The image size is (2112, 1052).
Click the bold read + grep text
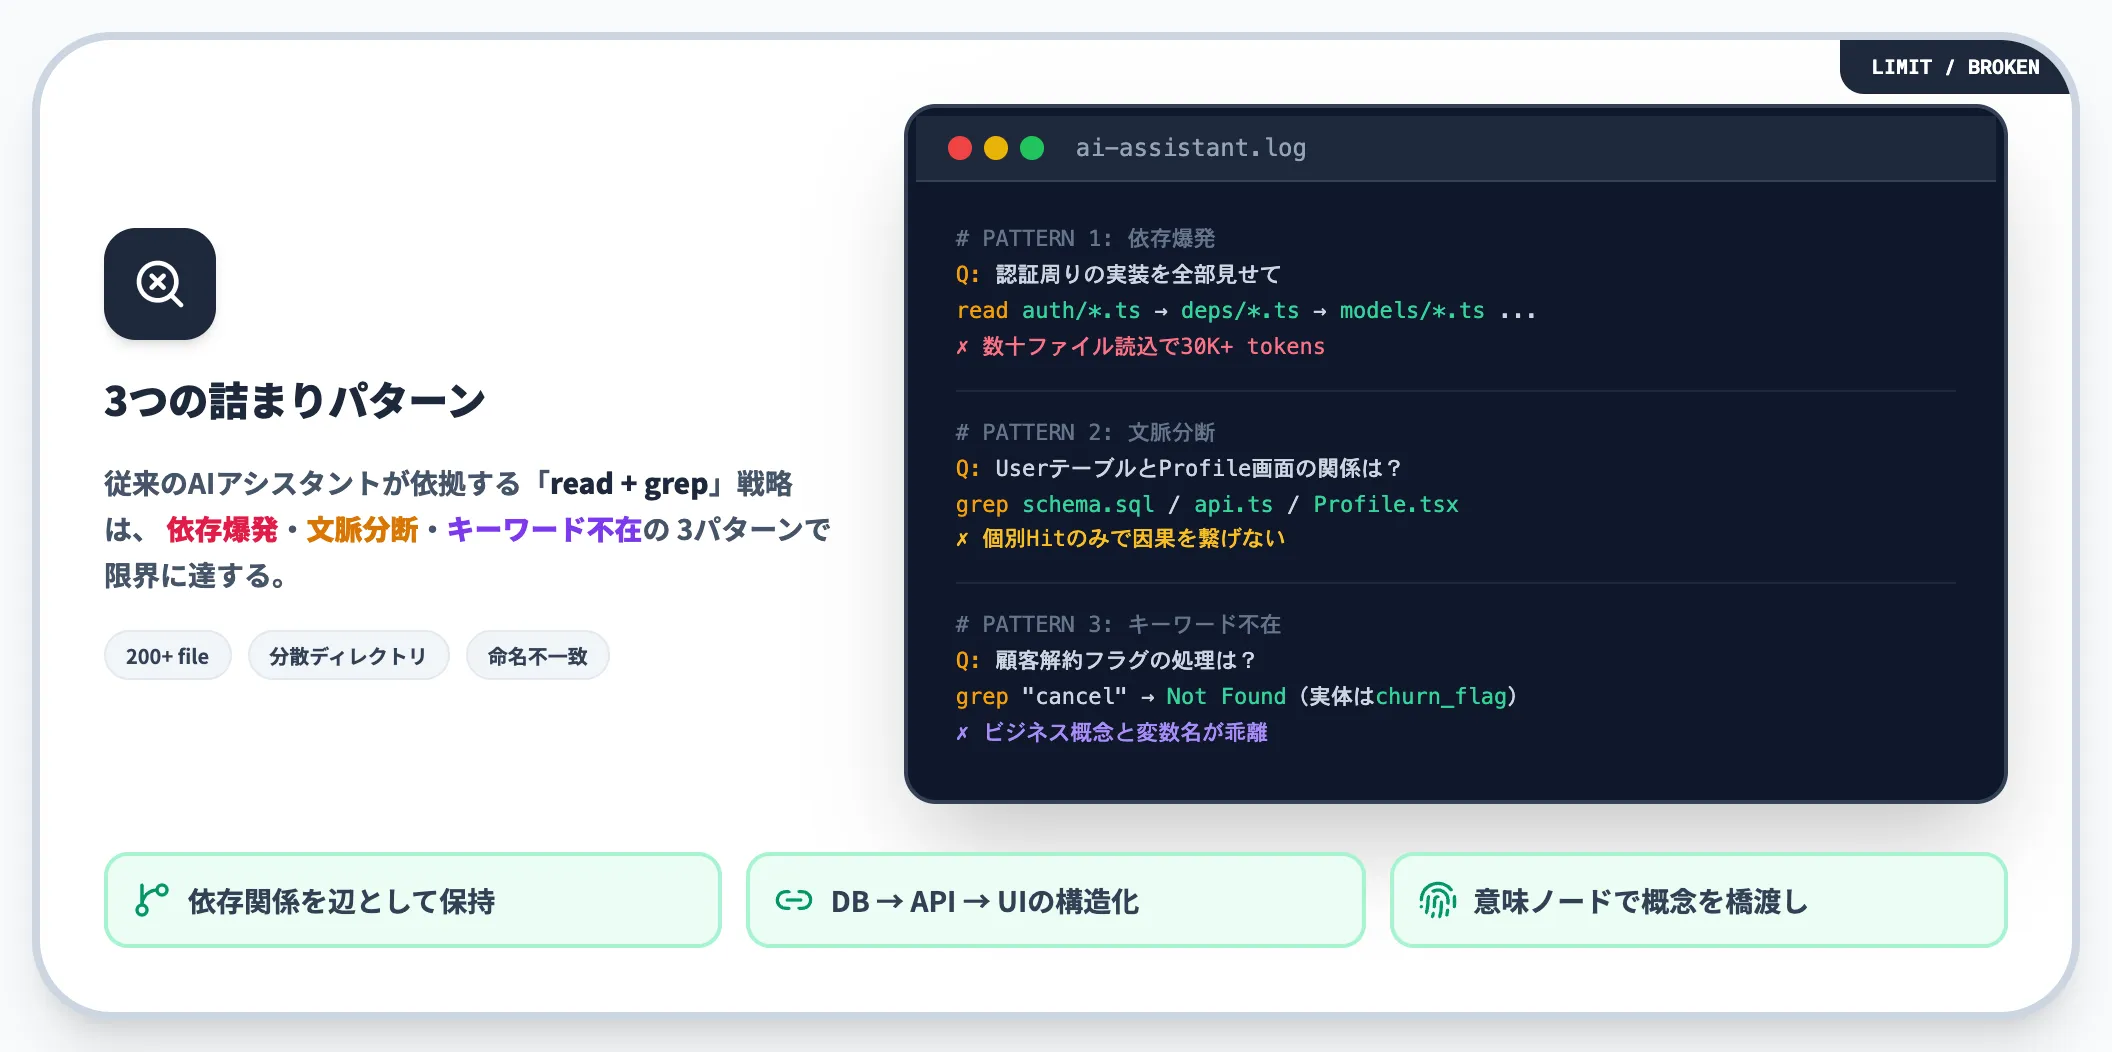(x=629, y=484)
